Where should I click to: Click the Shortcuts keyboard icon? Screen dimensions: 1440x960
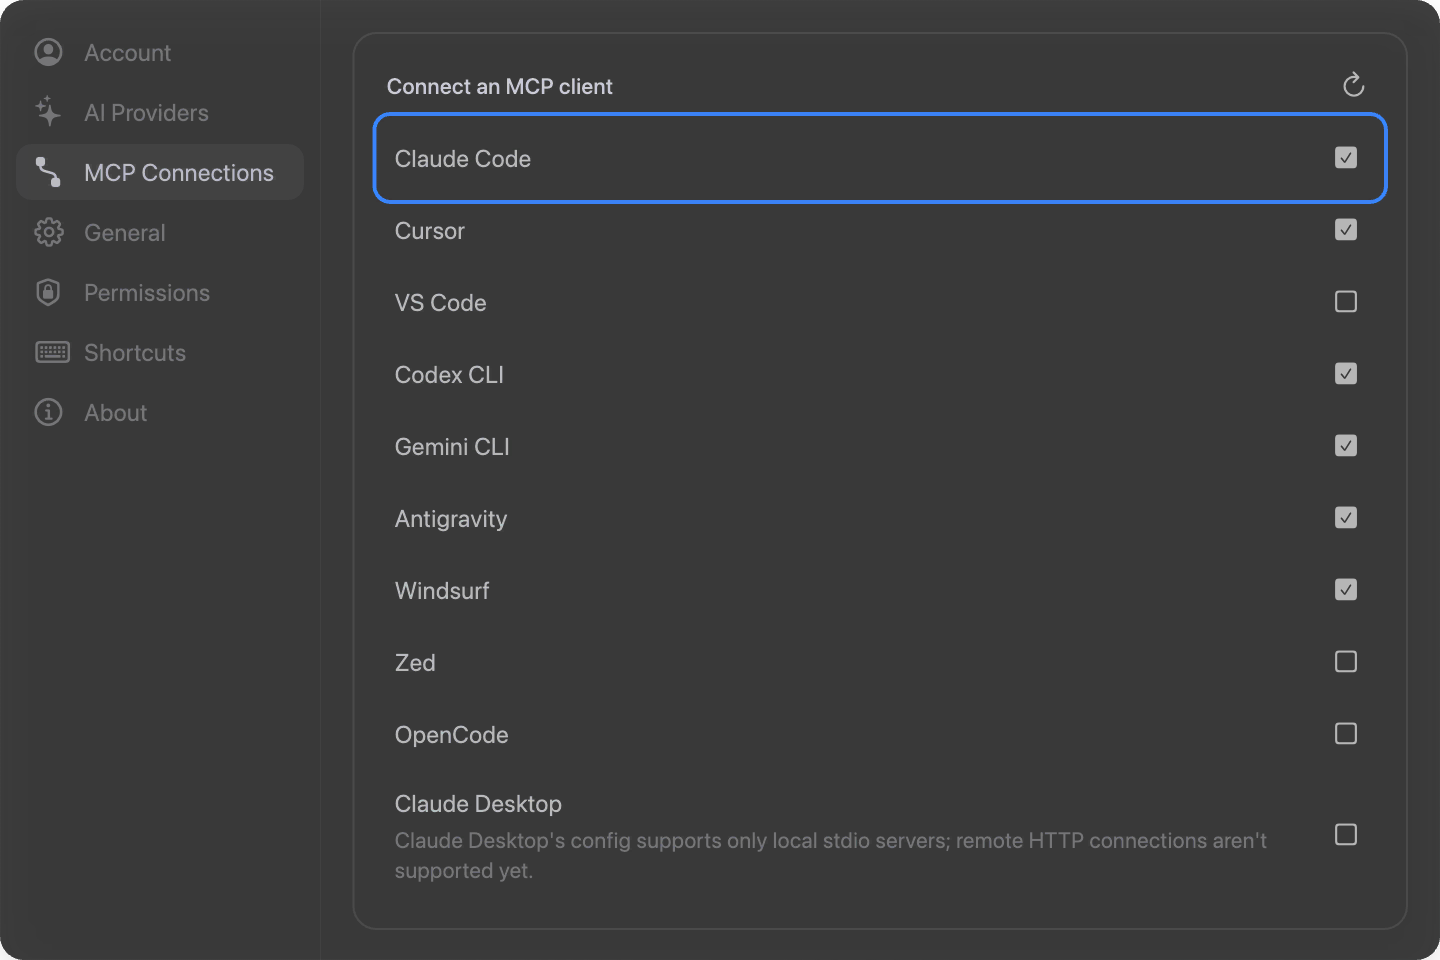52,352
